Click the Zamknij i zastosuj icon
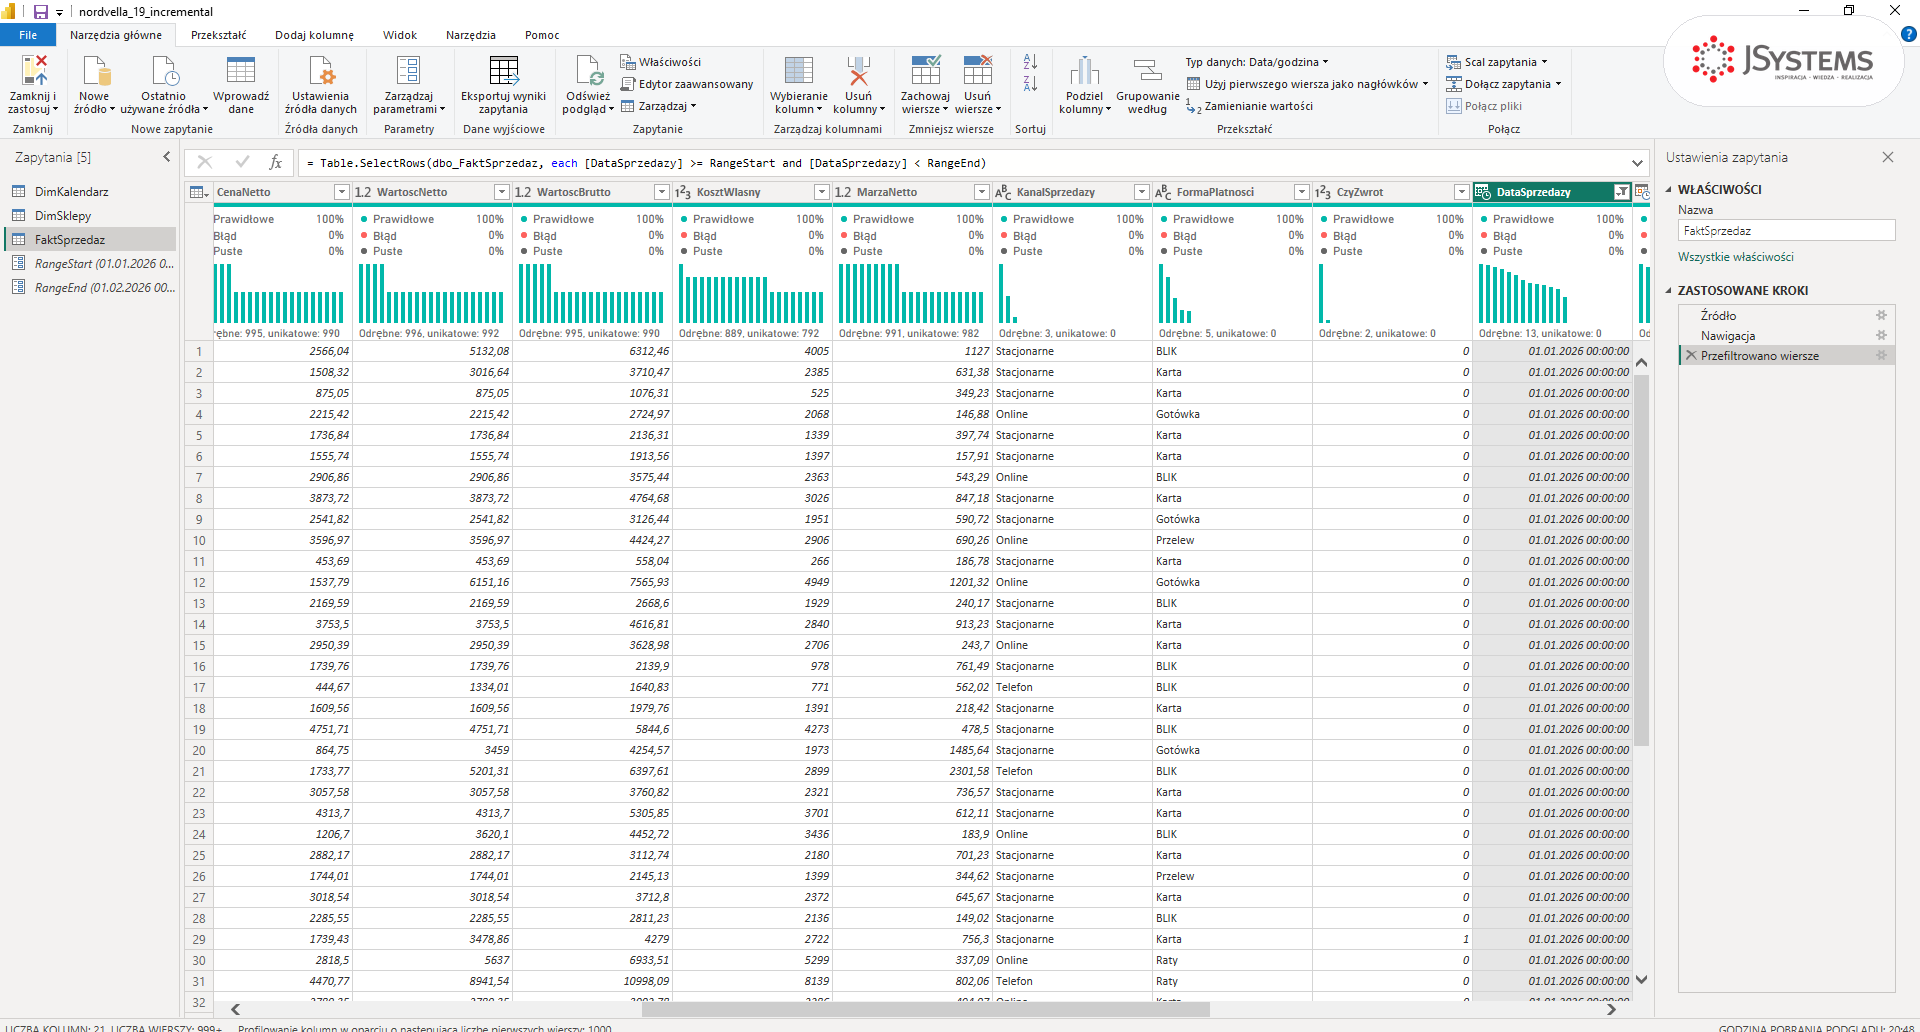This screenshot has height=1032, width=1920. point(33,69)
